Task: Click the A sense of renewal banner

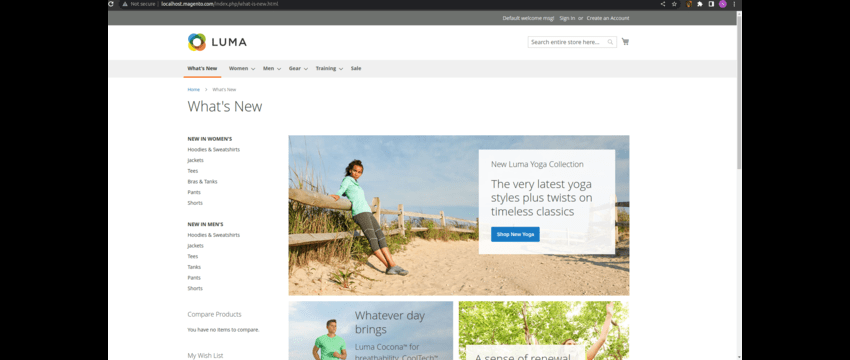Action: (x=544, y=331)
